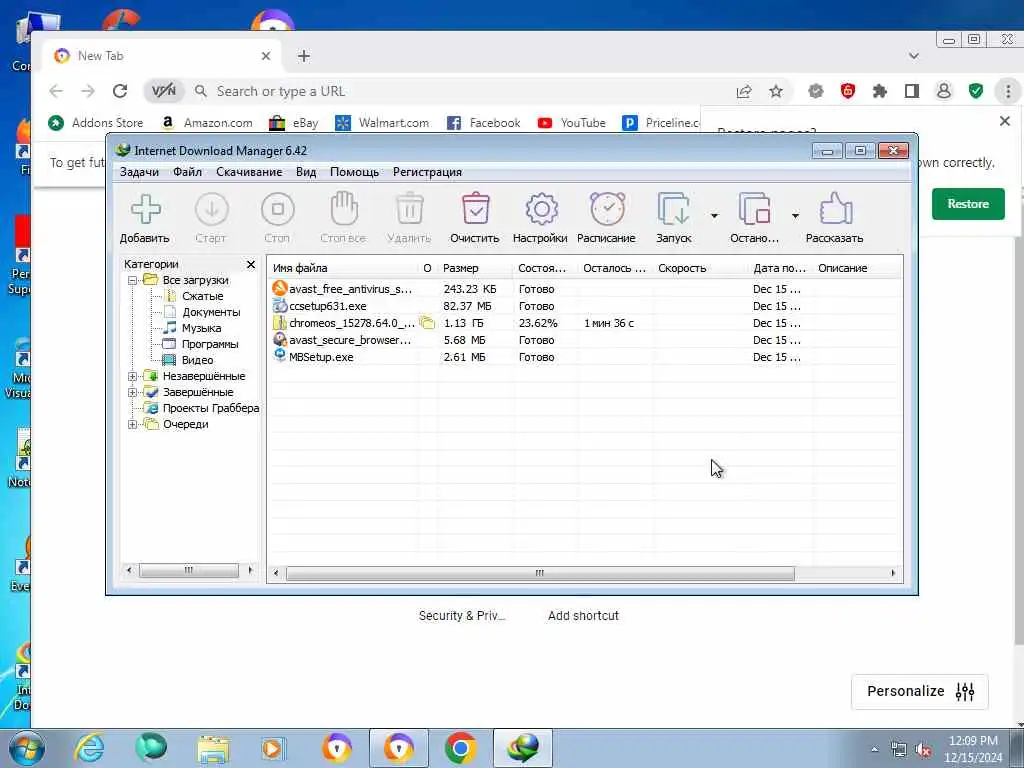Click the Очистить (Delete completed) icon
This screenshot has width=1024, height=768.
(475, 209)
